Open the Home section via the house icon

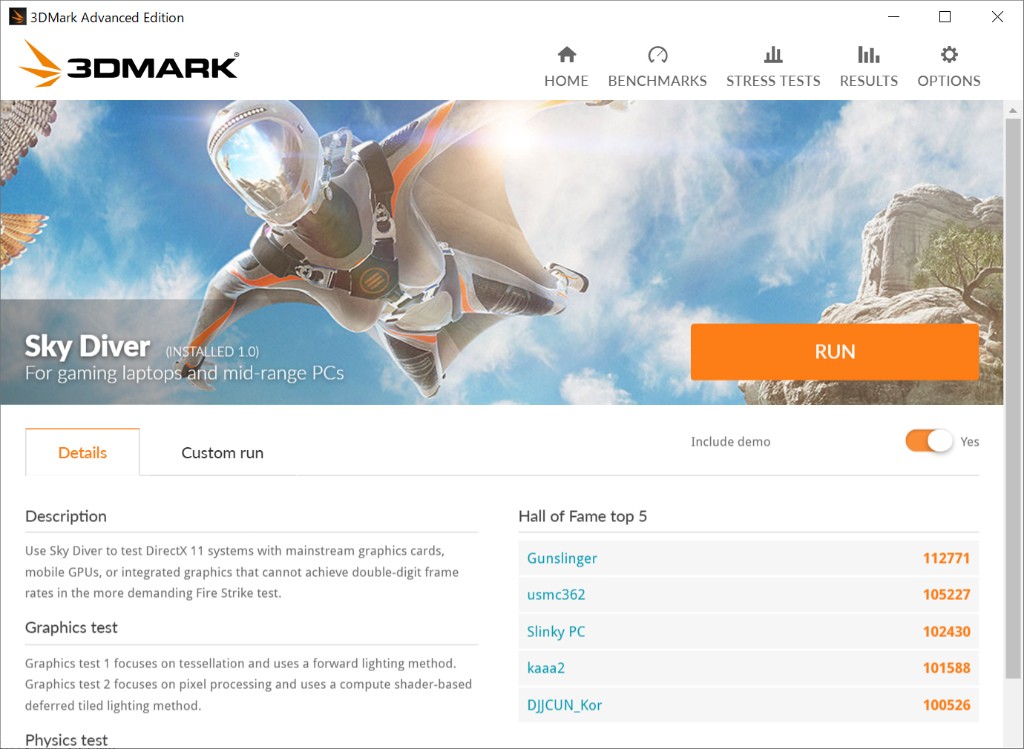click(x=567, y=54)
